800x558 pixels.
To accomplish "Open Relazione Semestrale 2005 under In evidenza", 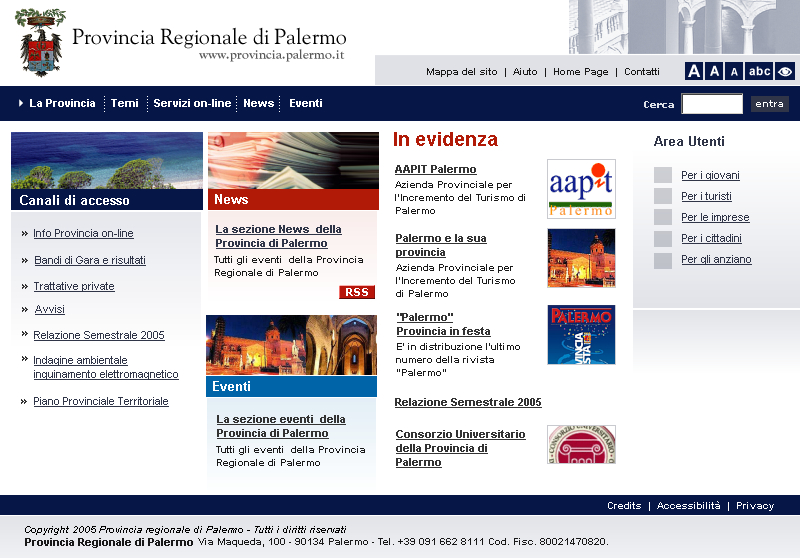I will point(468,402).
